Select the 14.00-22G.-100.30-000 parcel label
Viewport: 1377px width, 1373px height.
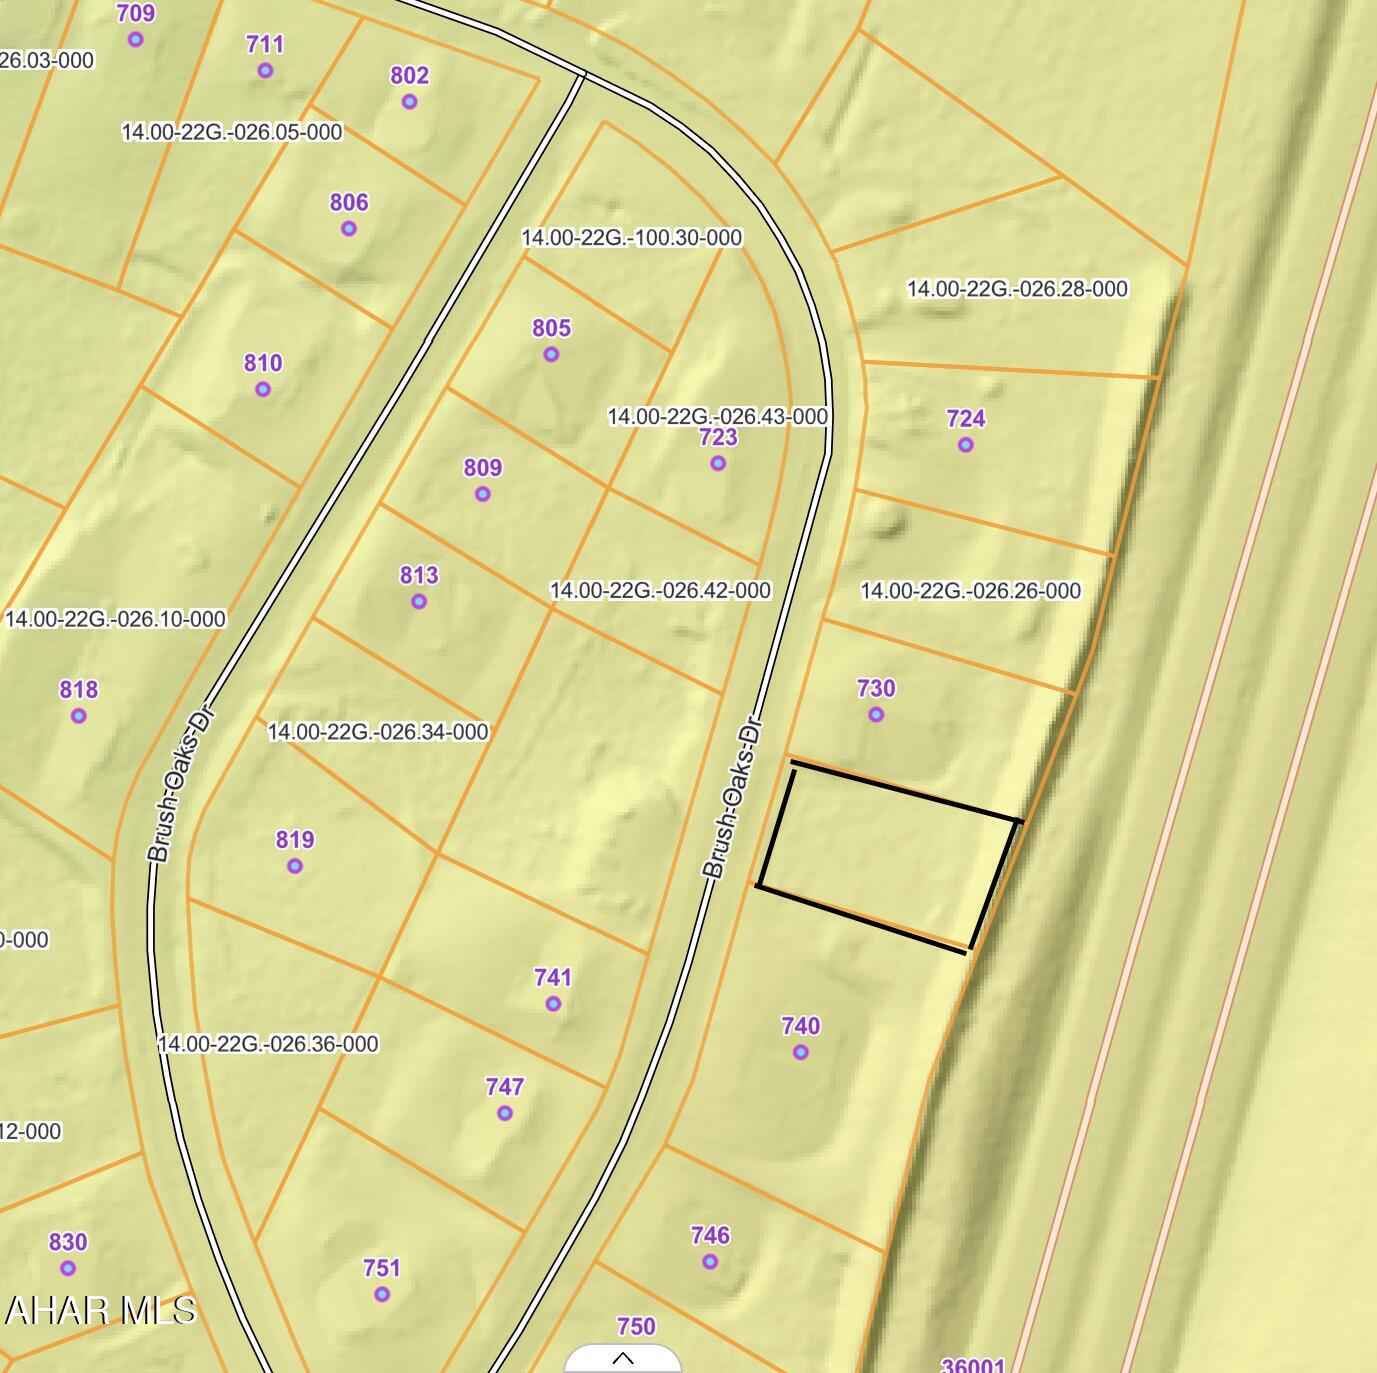coord(632,238)
